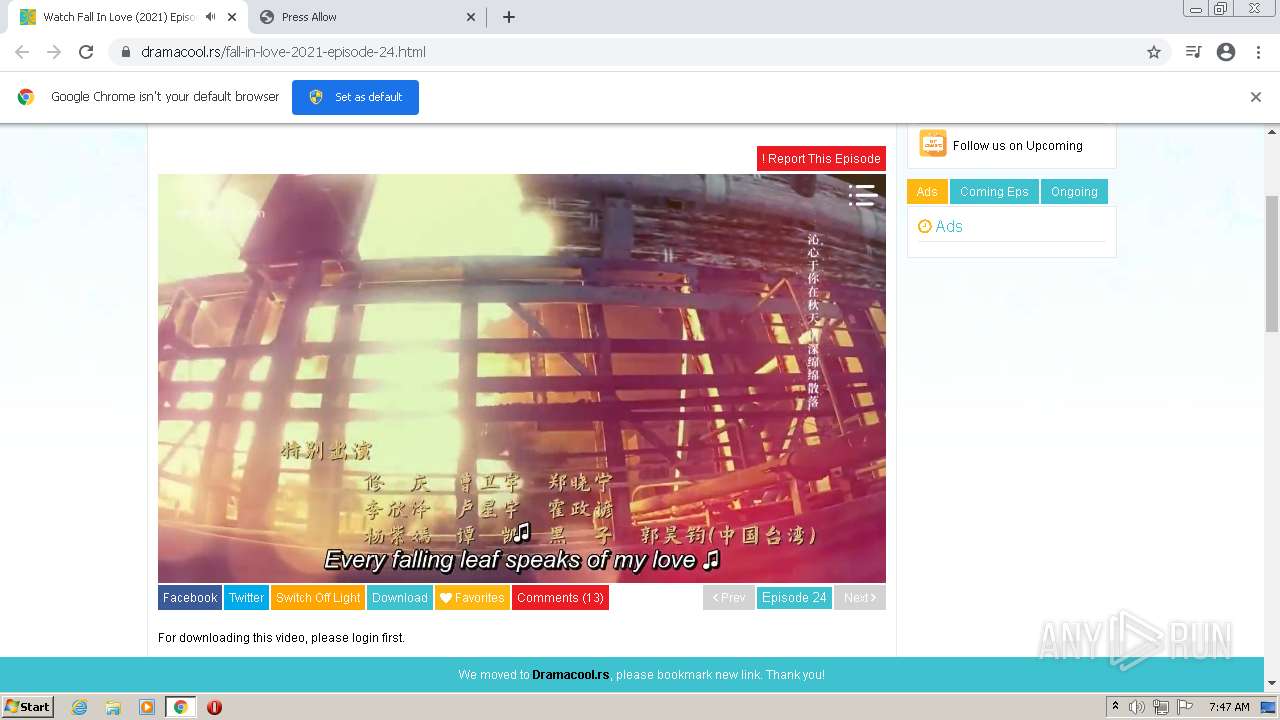Open the red stop icon taskbar app
Screen dimensions: 1280x720
[x=214, y=707]
